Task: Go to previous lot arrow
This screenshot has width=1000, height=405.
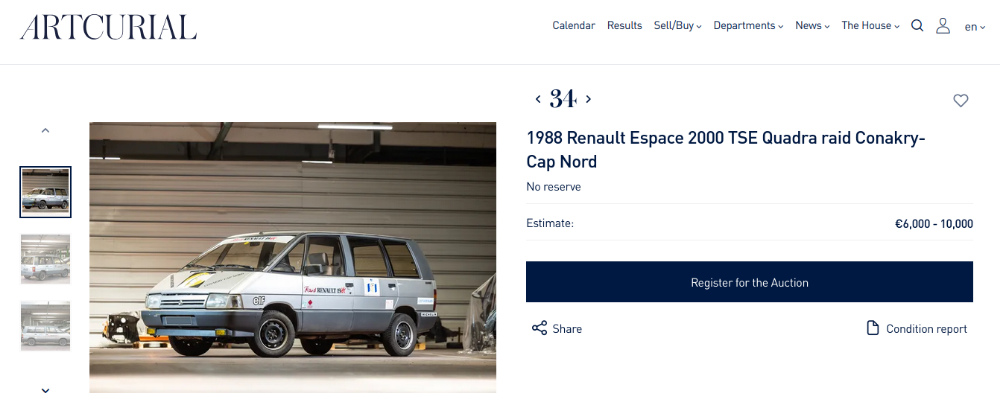Action: (x=538, y=99)
